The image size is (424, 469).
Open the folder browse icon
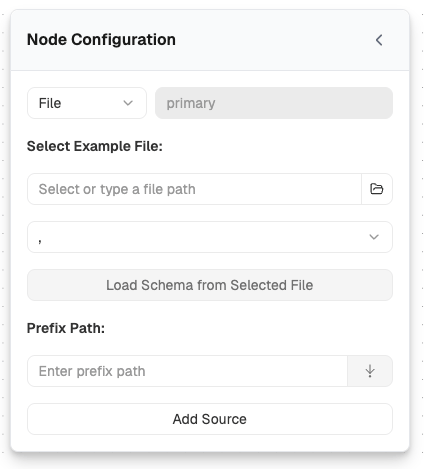tap(377, 189)
